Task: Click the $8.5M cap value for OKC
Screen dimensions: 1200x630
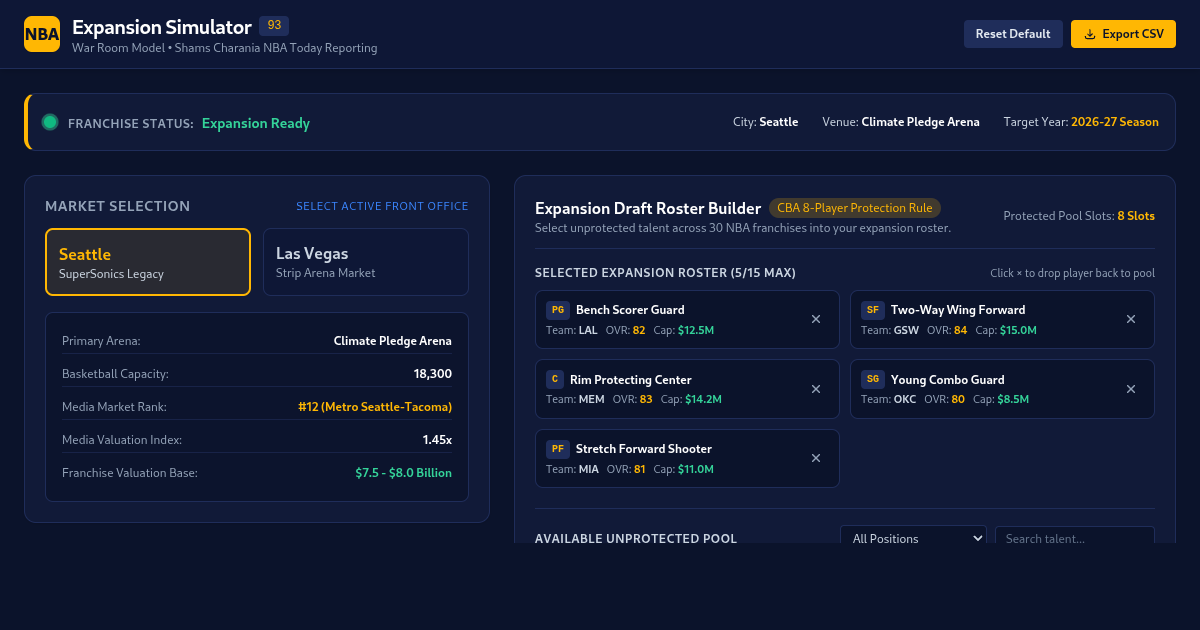Action: (x=1013, y=399)
